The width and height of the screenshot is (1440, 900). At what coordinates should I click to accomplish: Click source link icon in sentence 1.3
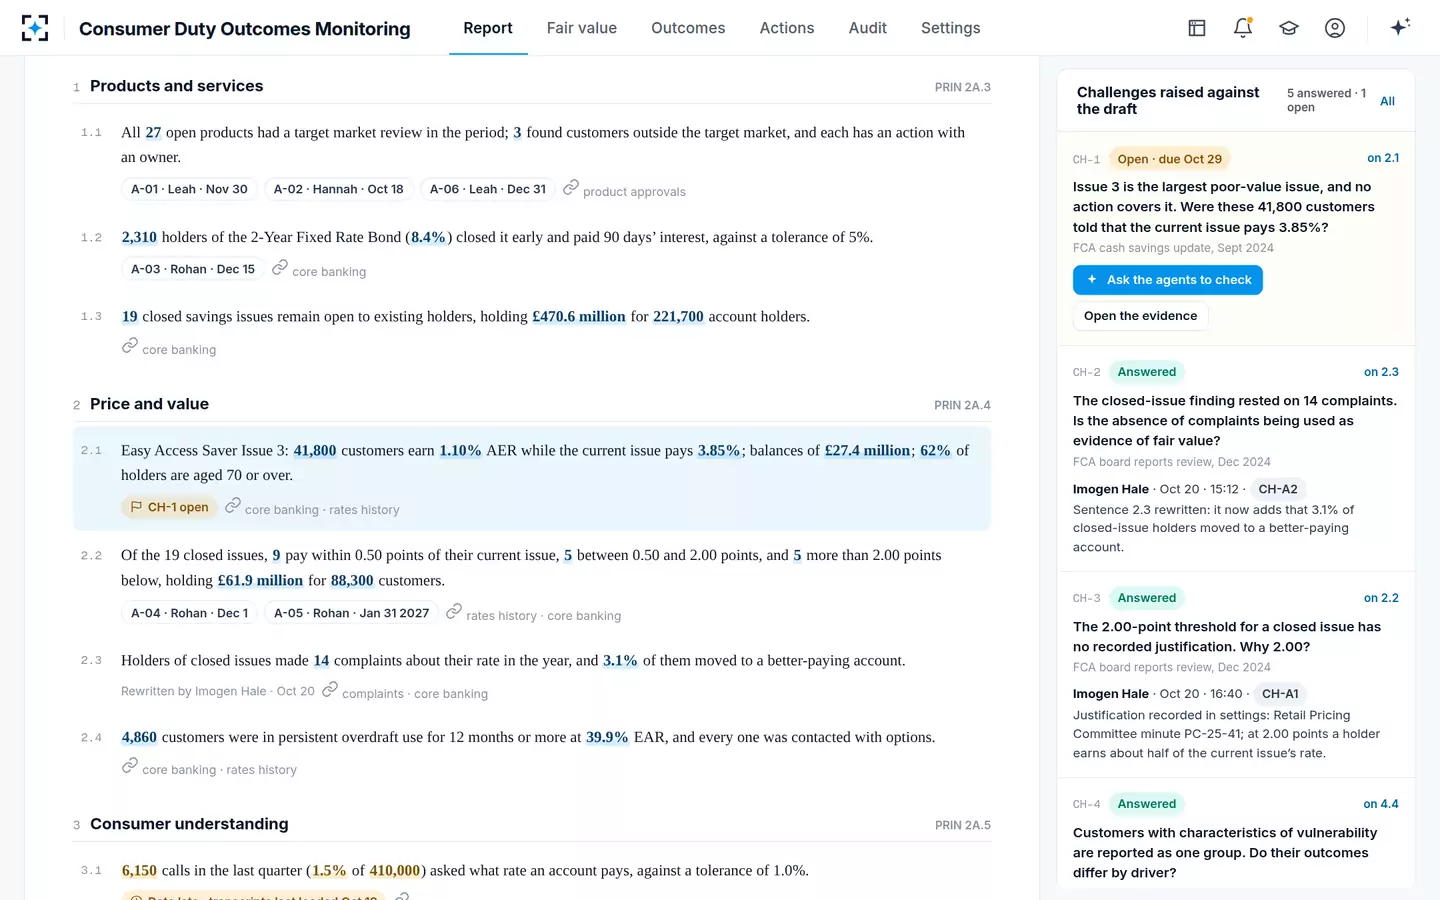[x=130, y=346]
